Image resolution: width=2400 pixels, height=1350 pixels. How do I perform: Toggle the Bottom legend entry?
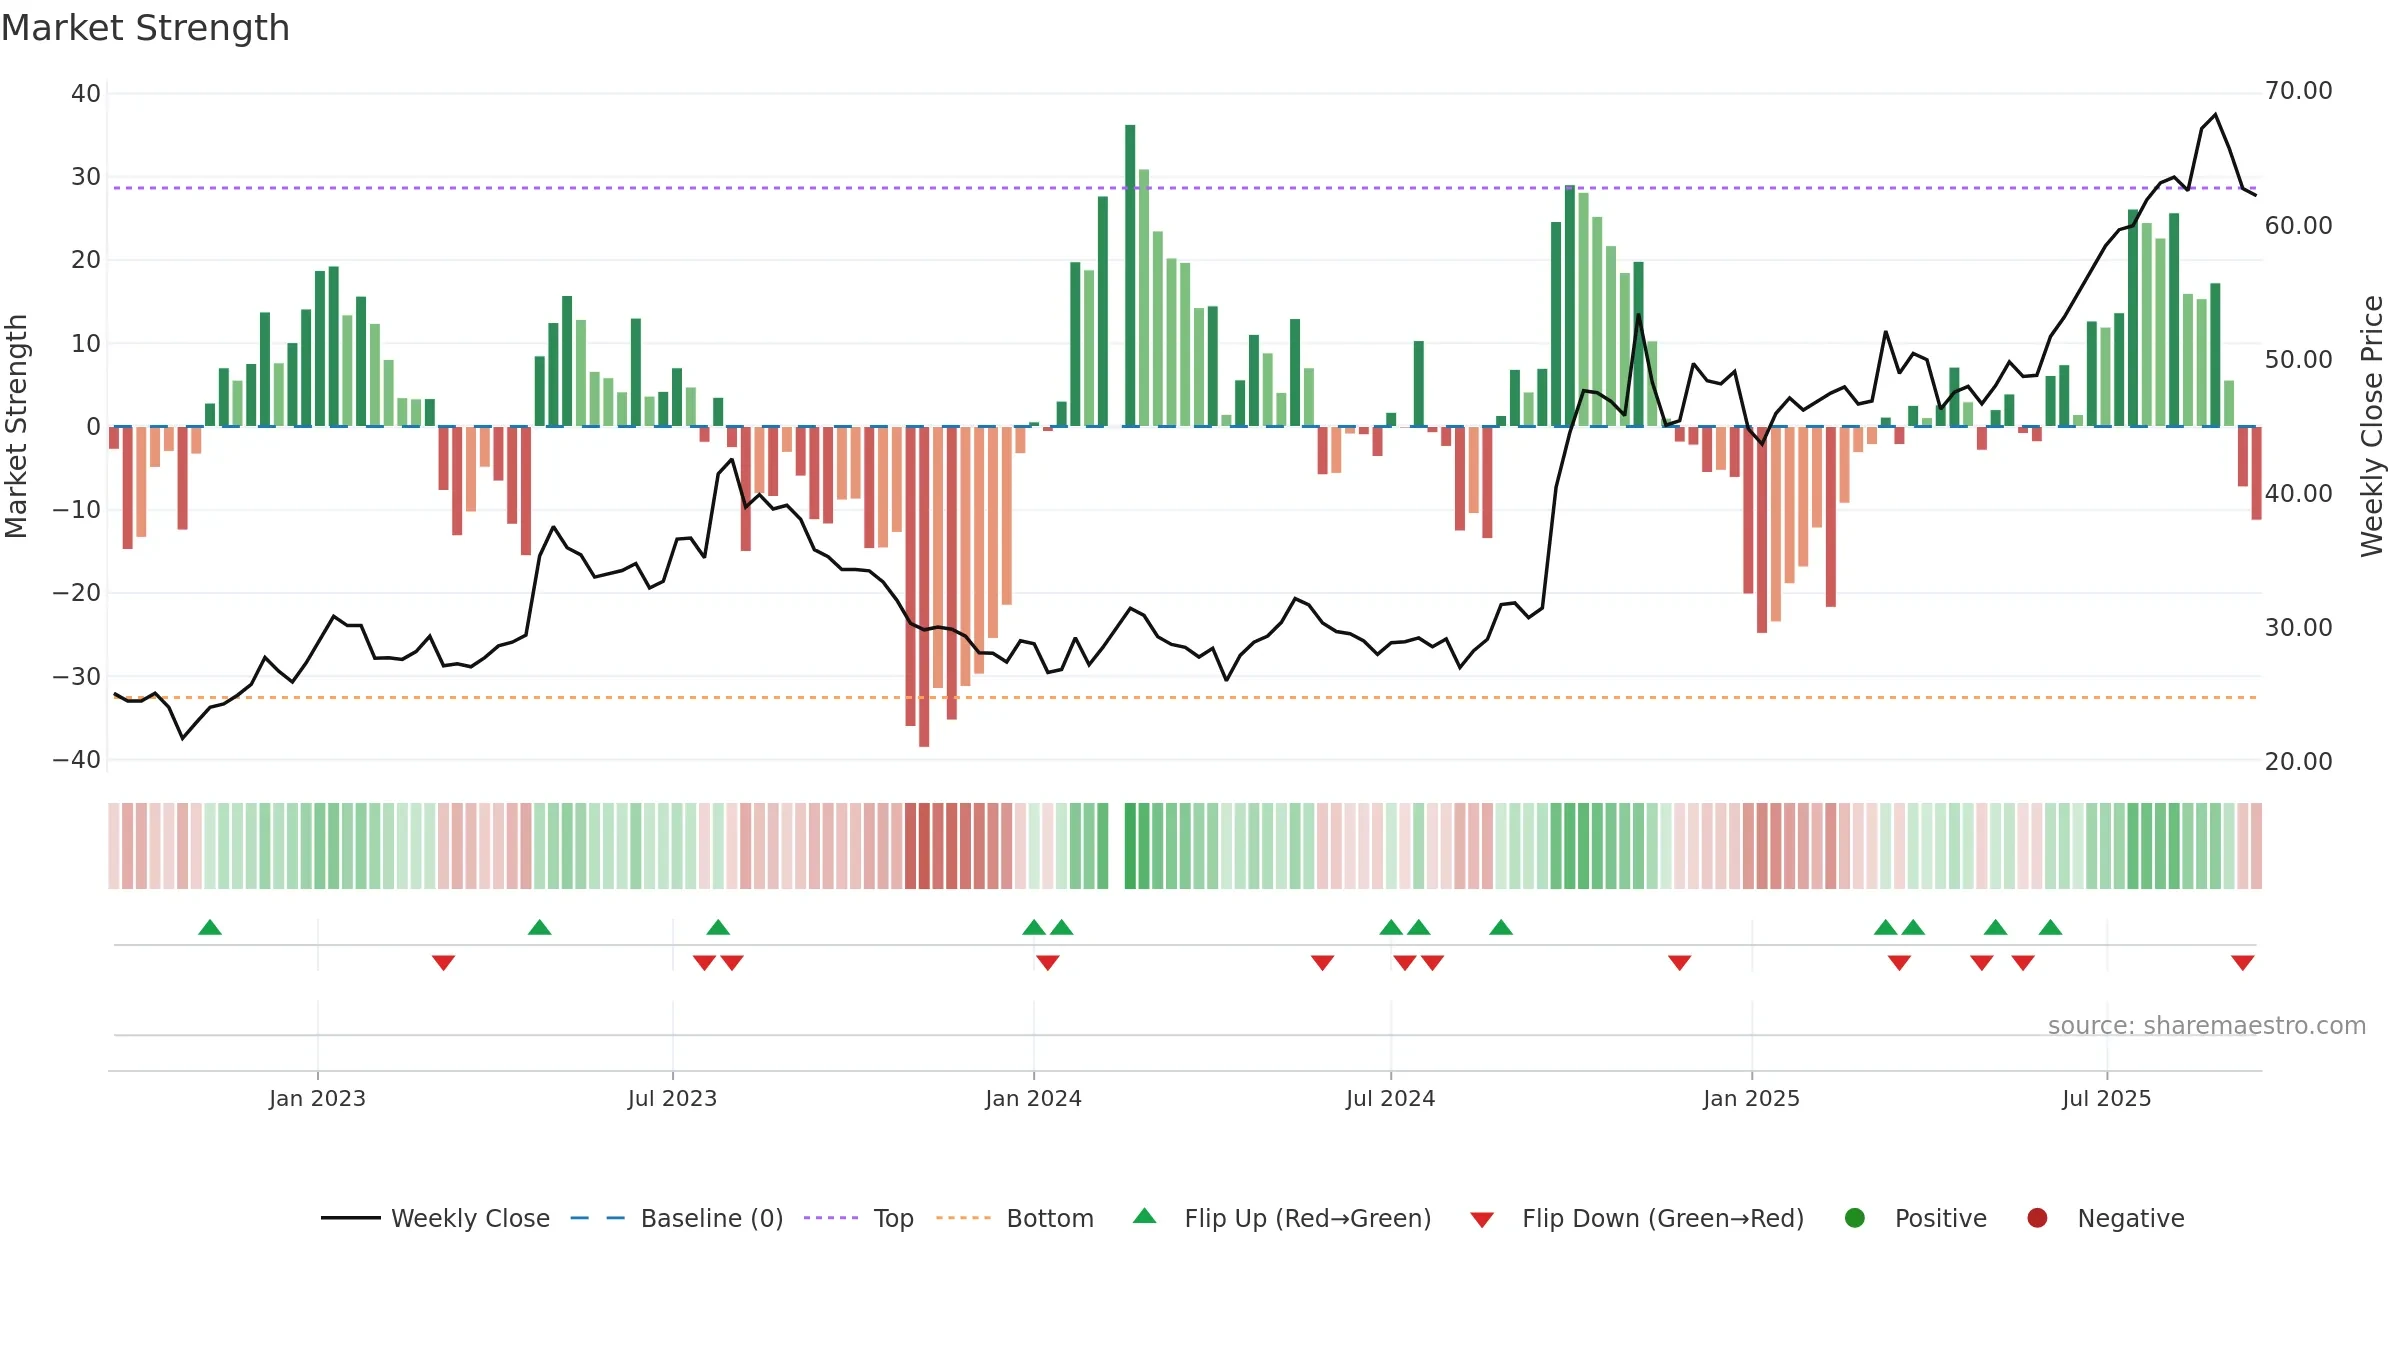(x=1015, y=1218)
